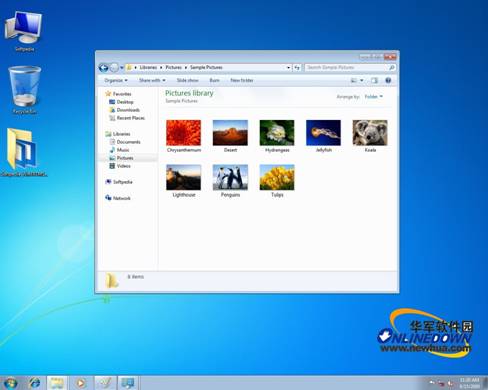
Task: Click Pictures in the address bar path
Action: coord(174,67)
